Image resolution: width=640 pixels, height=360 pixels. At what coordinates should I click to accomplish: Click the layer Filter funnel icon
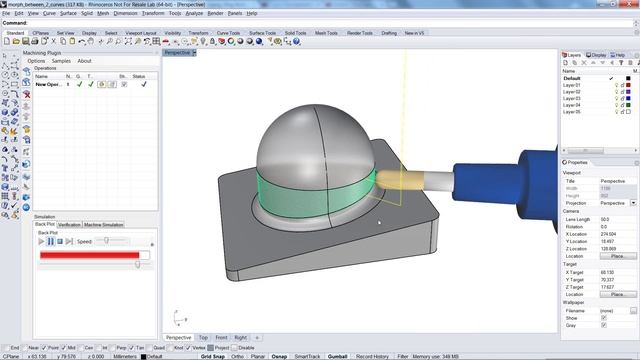(621, 63)
